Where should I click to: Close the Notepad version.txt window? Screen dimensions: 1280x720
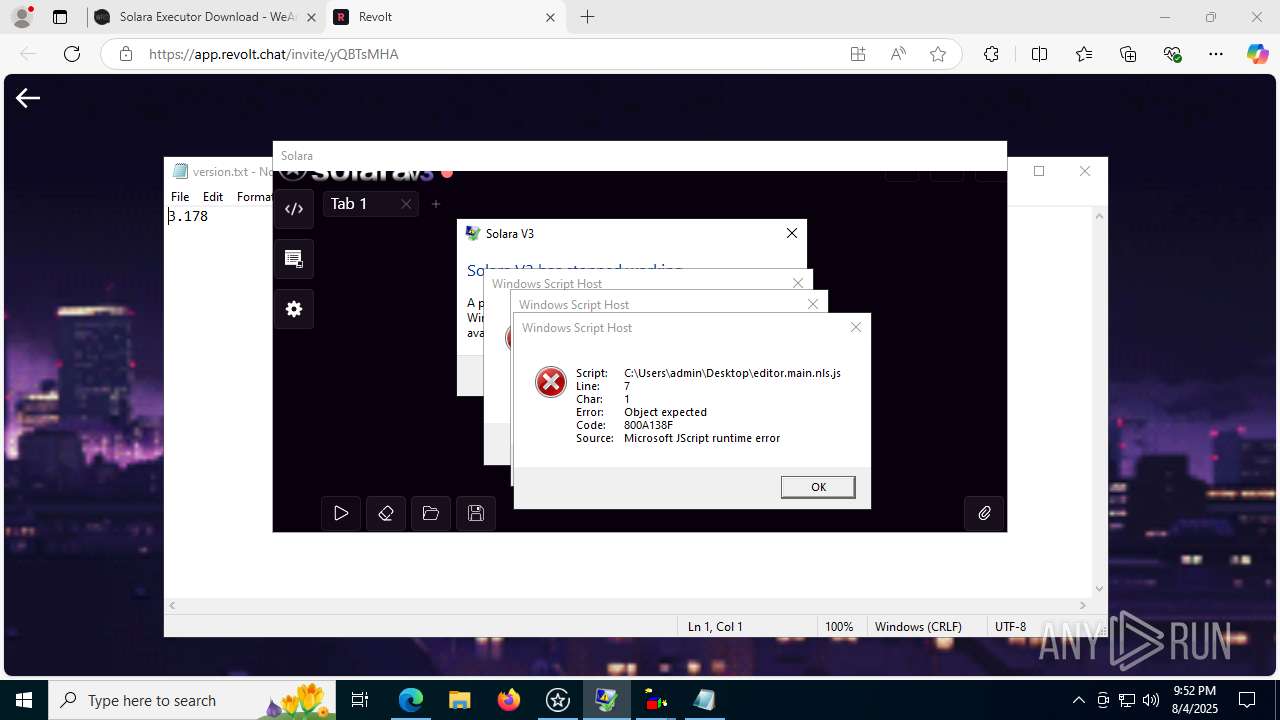pos(1085,171)
